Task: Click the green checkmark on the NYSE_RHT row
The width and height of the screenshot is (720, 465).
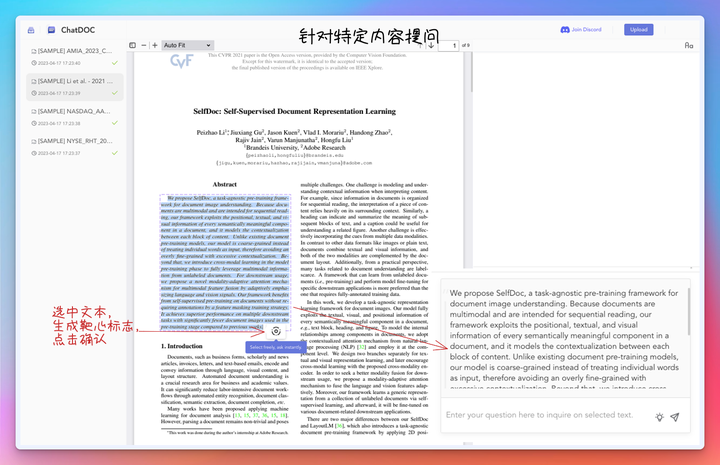Action: 115,153
